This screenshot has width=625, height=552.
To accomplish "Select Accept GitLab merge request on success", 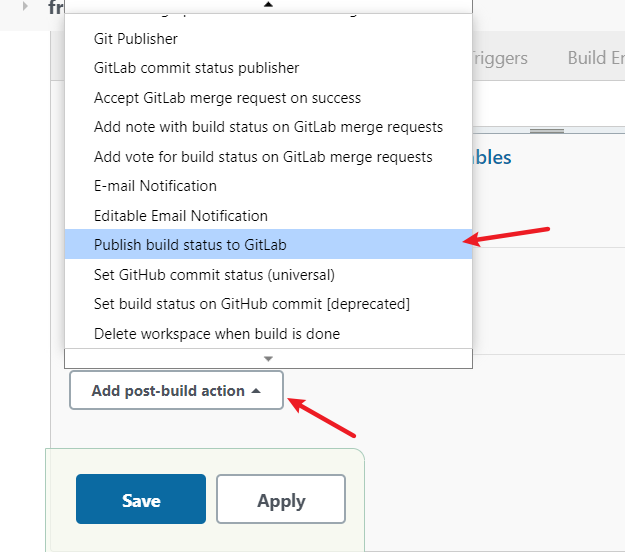I will tap(268, 98).
